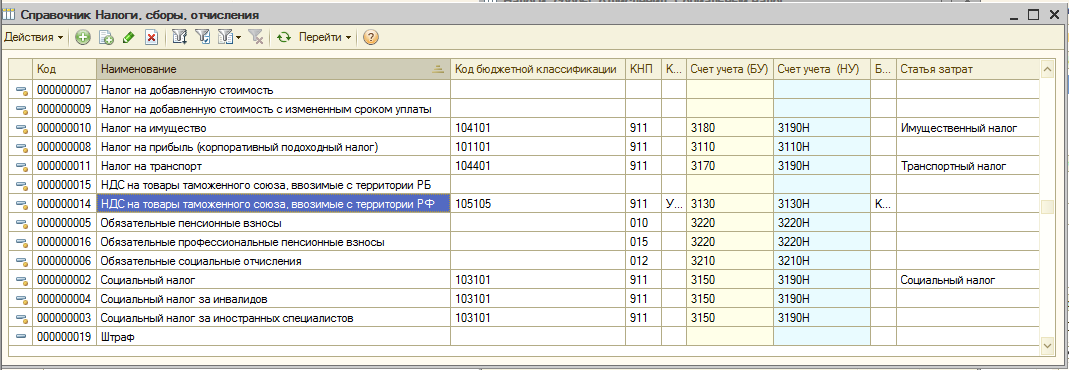Viewport: 1069px width, 370px height.
Task: Select Социальный налог за инвалидов row
Action: 273,298
